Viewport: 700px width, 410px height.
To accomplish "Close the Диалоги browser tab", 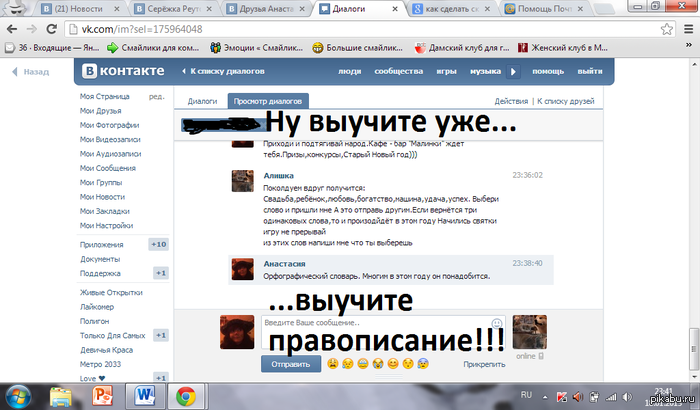I will [395, 8].
